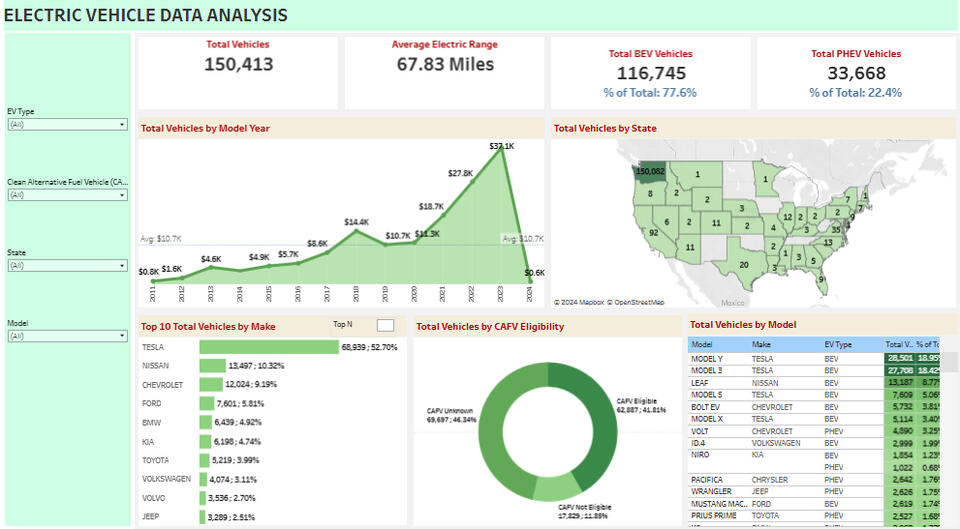Open the EV Type filter dropdown

point(67,125)
